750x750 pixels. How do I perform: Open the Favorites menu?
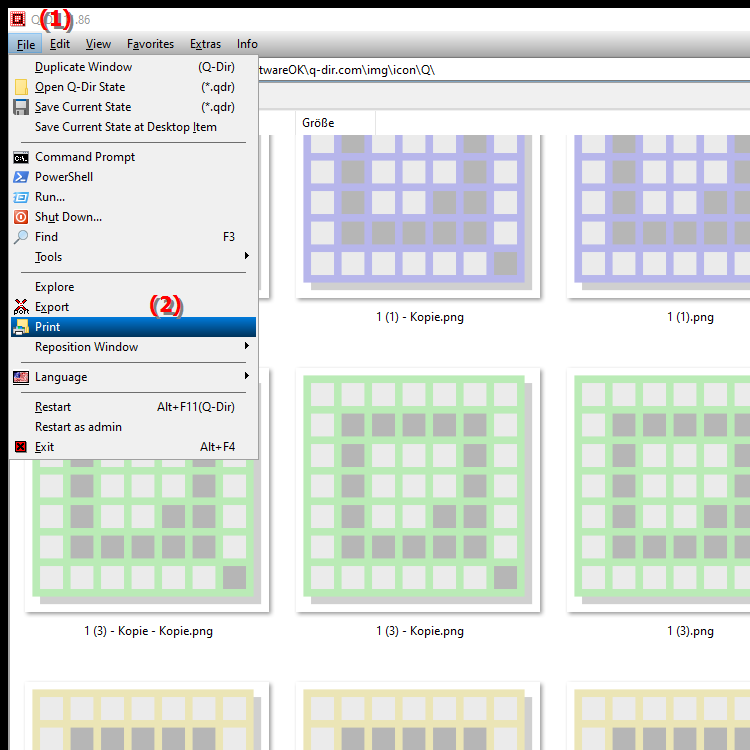[x=150, y=44]
